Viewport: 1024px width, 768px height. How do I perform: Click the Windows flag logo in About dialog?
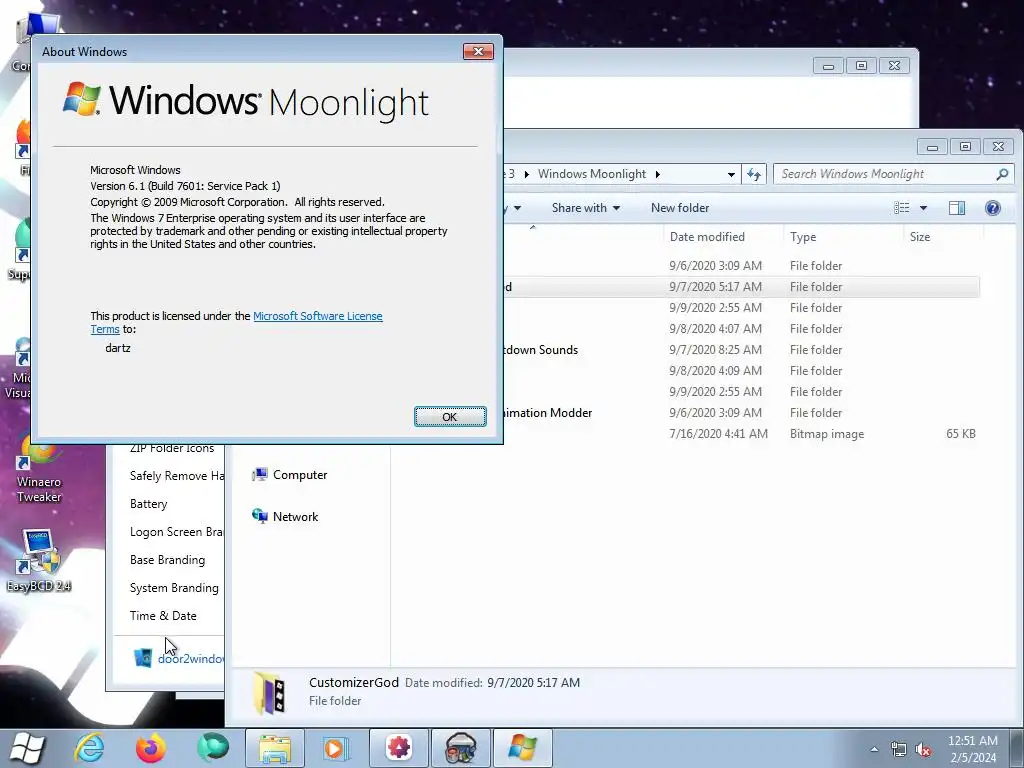tap(82, 99)
